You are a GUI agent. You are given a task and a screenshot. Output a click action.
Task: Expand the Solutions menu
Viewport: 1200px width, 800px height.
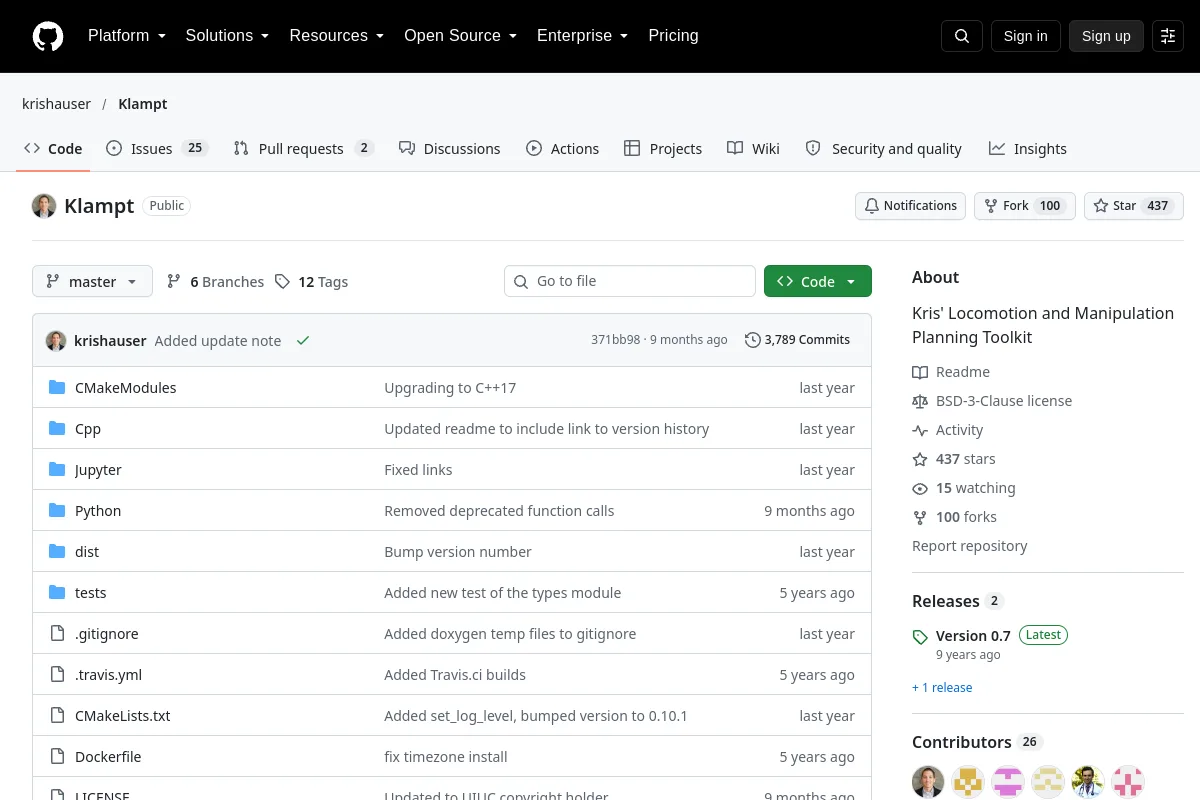coord(227,36)
